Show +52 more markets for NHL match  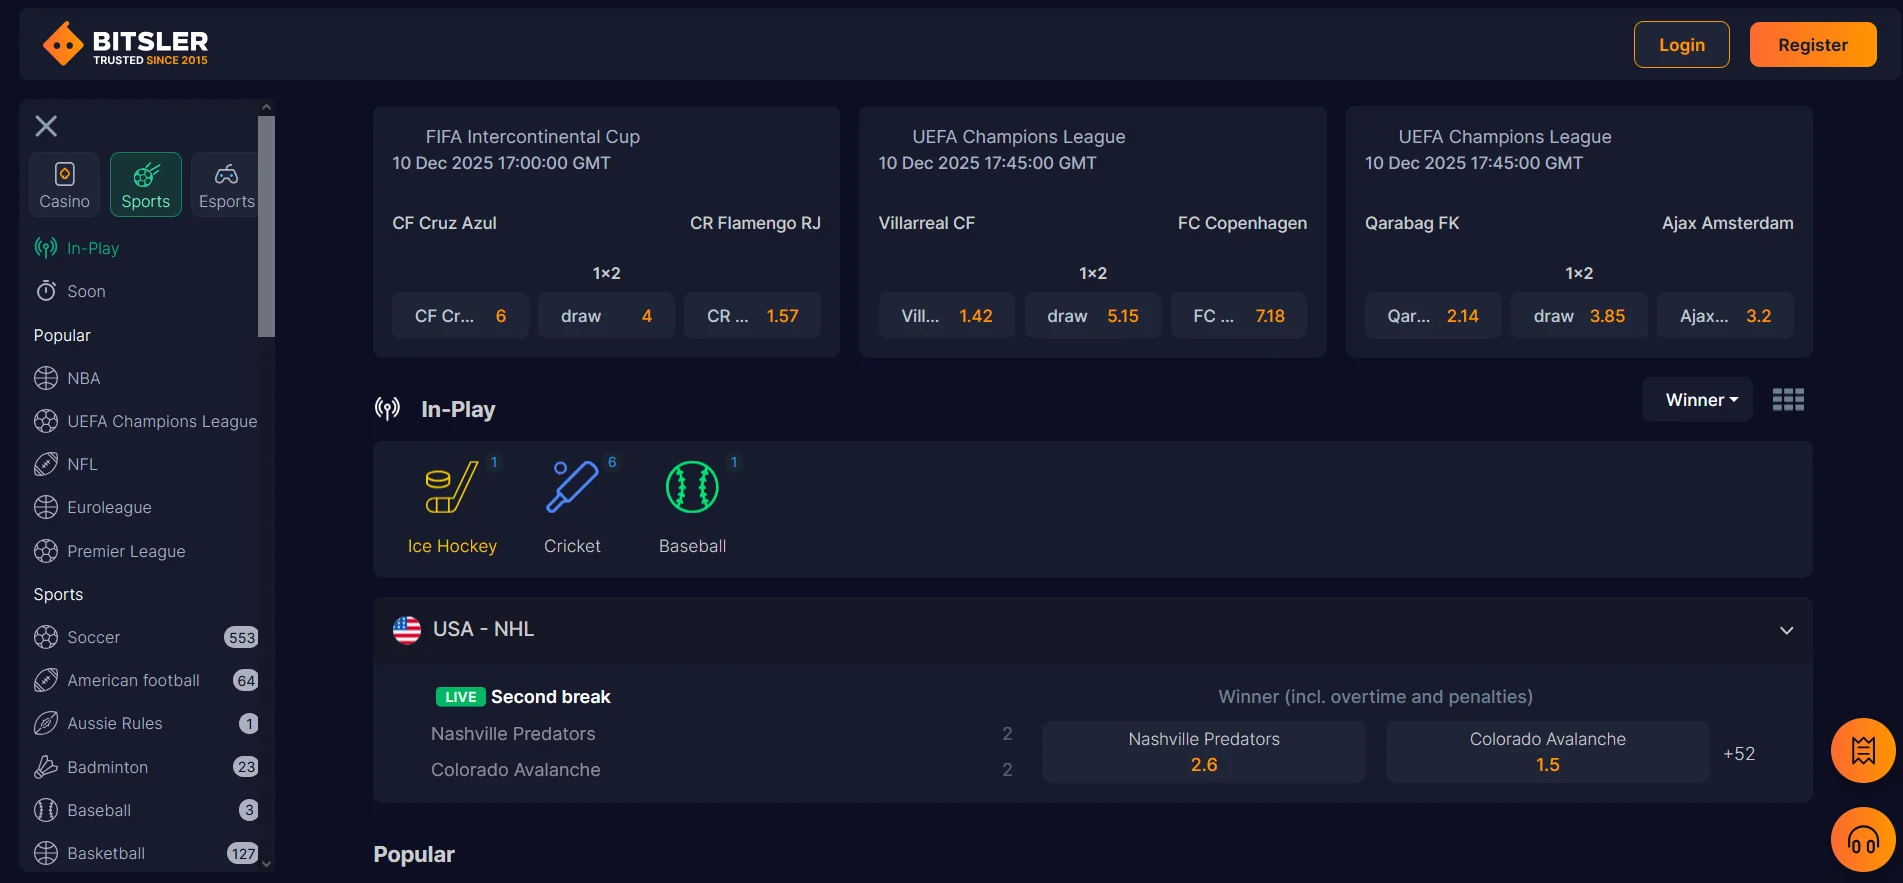(x=1739, y=754)
